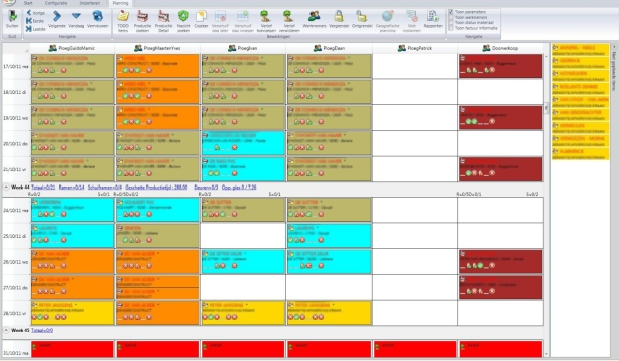
Task: Select the PloegPatrick column header
Action: 415,48
